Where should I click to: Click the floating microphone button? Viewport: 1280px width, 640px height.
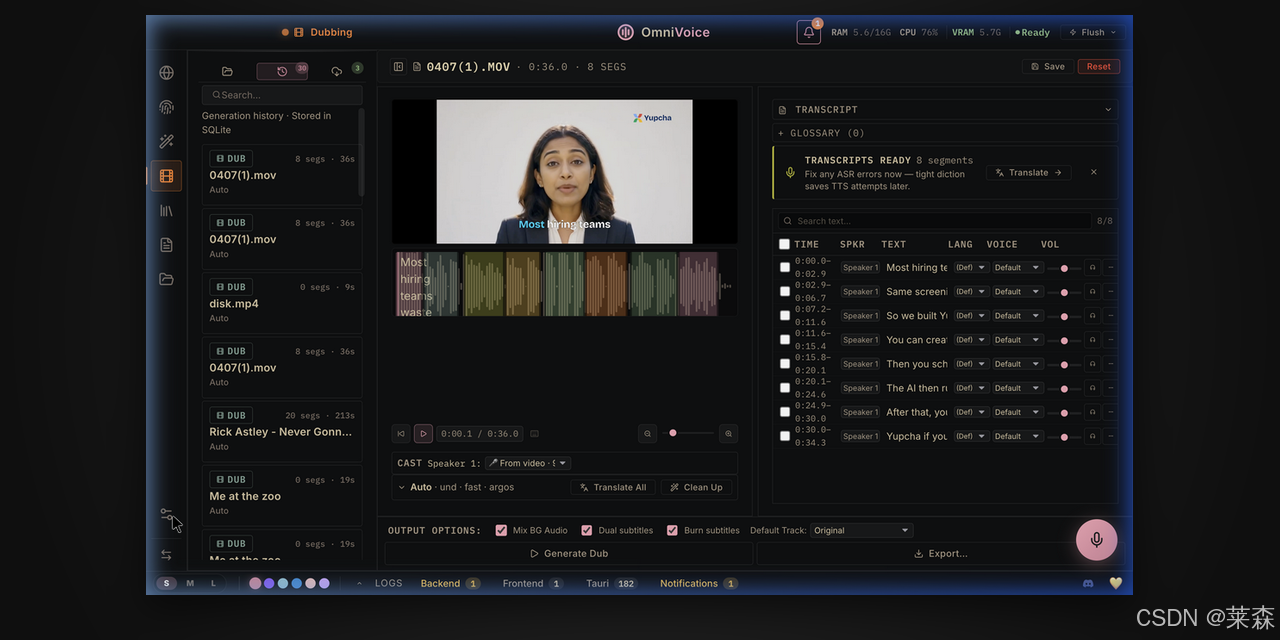click(x=1096, y=540)
